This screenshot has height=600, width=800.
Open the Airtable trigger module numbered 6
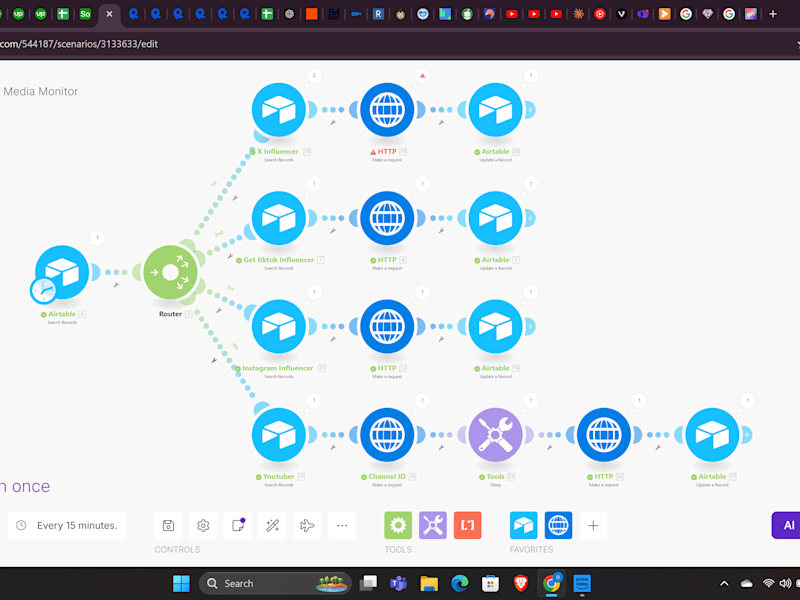62,272
